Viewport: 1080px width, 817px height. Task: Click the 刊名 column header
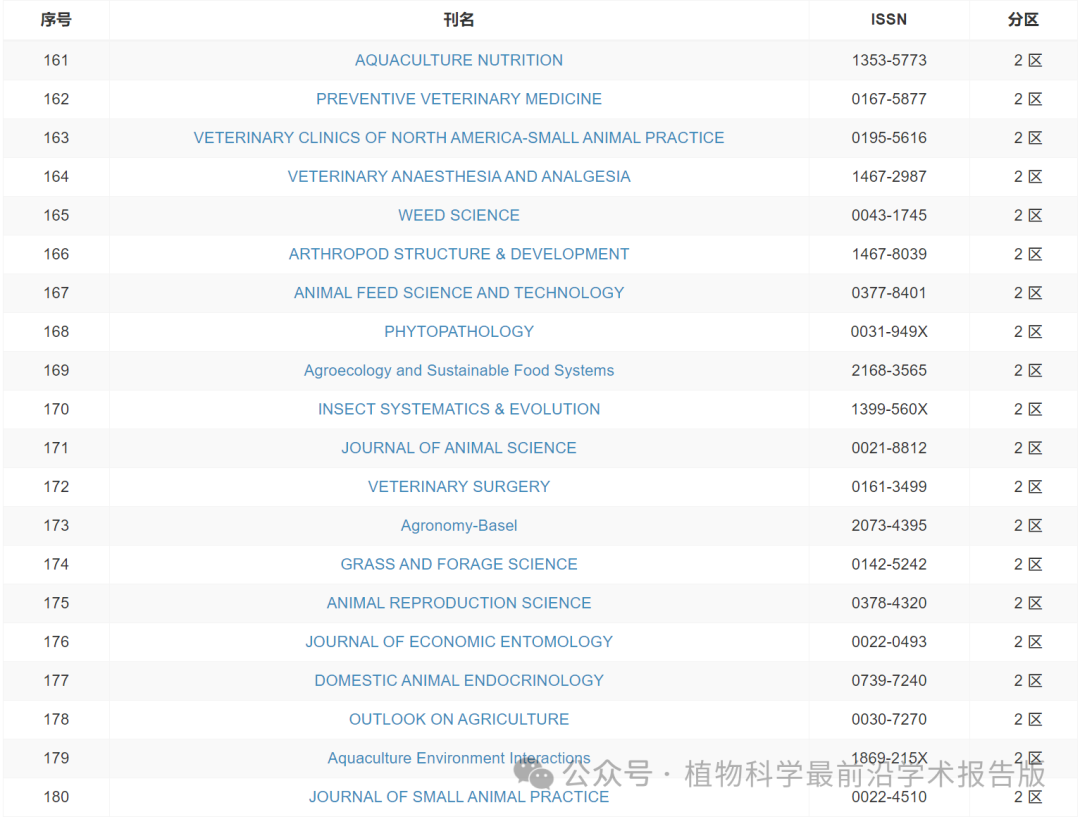point(459,20)
